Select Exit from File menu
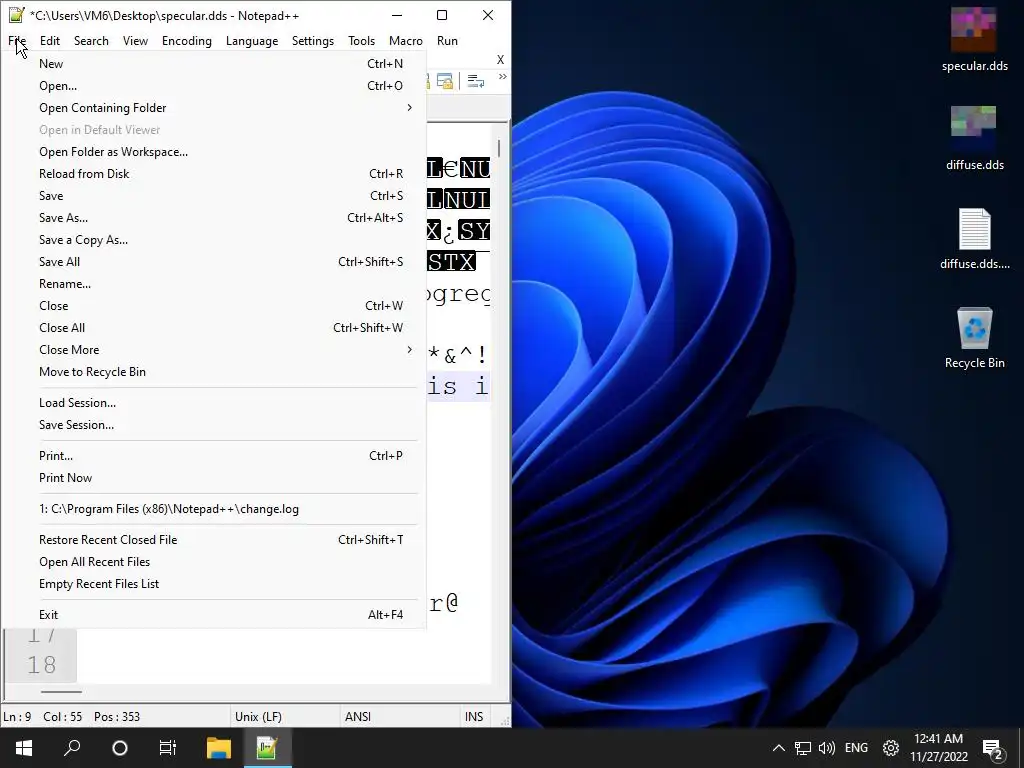The height and width of the screenshot is (768, 1024). pos(213,615)
